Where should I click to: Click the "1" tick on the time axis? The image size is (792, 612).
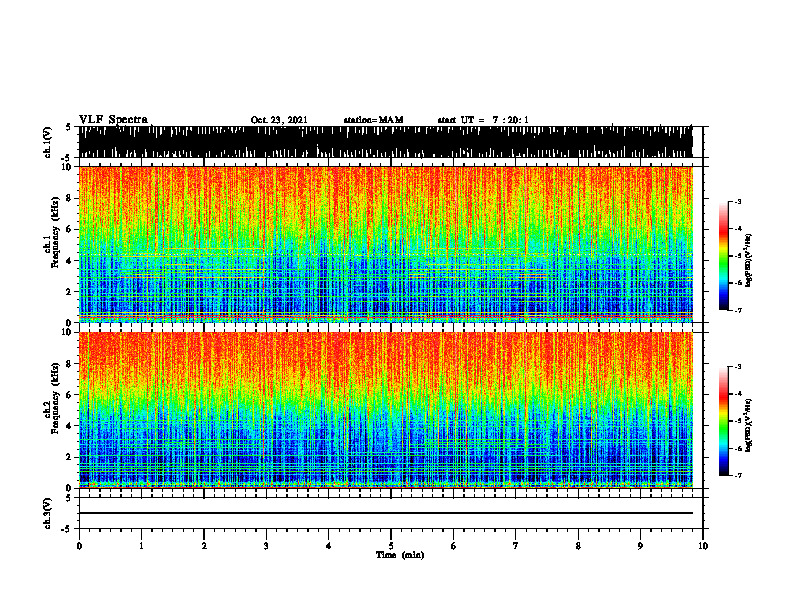(x=141, y=546)
